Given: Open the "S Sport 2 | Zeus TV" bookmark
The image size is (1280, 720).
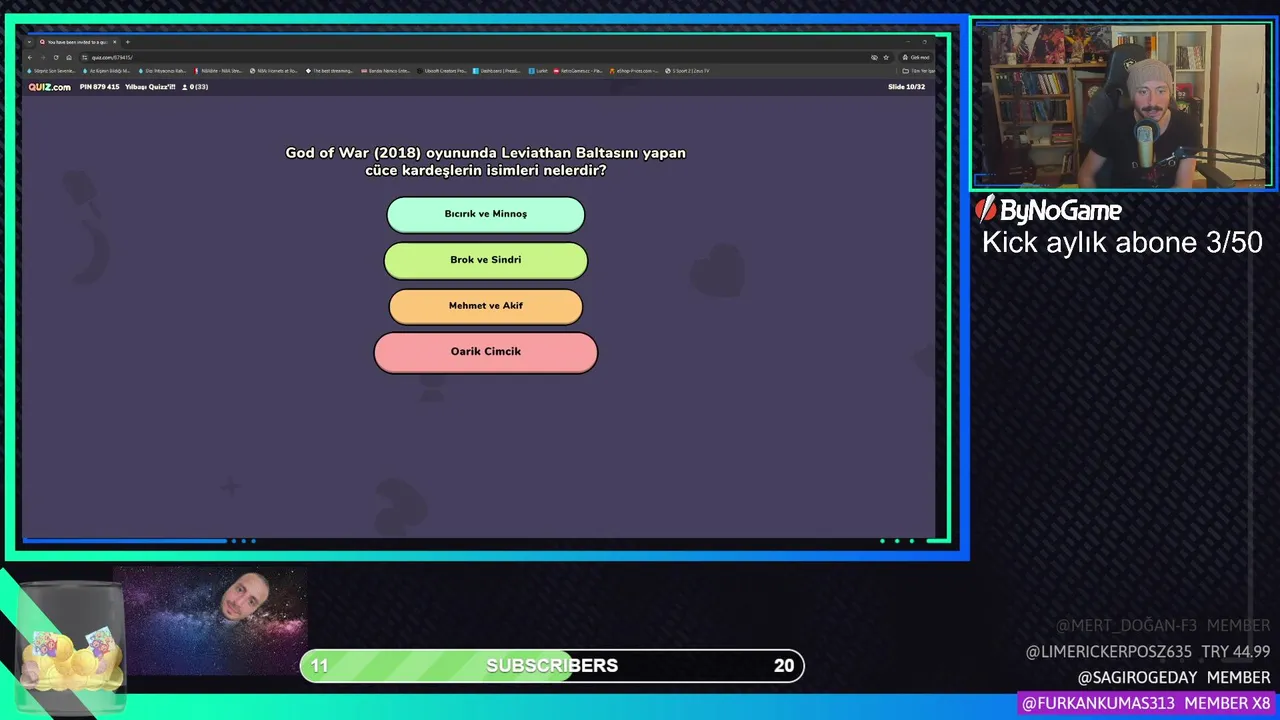Looking at the screenshot, I should click(x=688, y=71).
